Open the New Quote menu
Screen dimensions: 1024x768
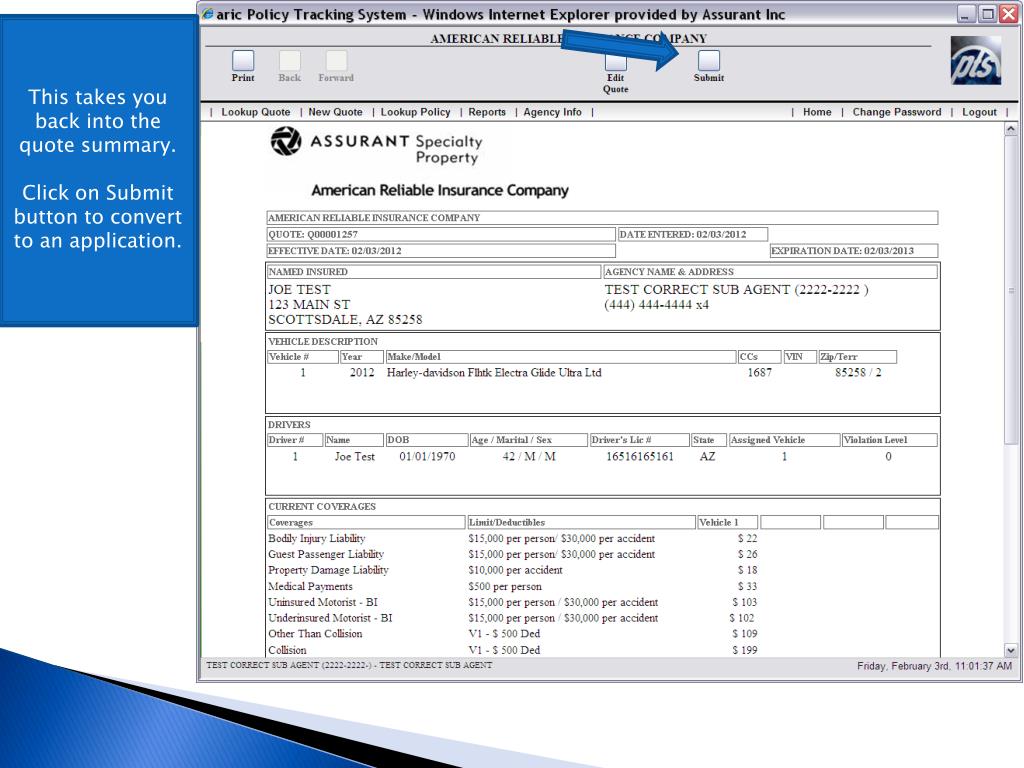(335, 112)
